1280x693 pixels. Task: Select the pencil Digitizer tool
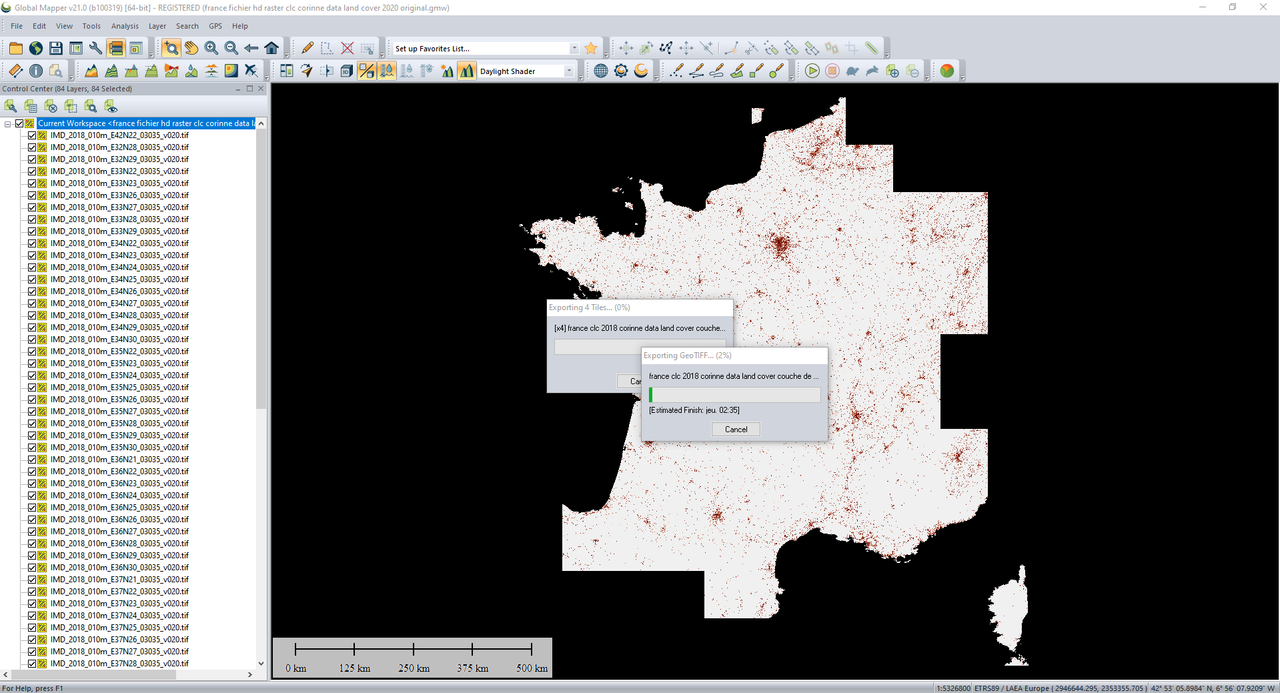click(x=307, y=48)
